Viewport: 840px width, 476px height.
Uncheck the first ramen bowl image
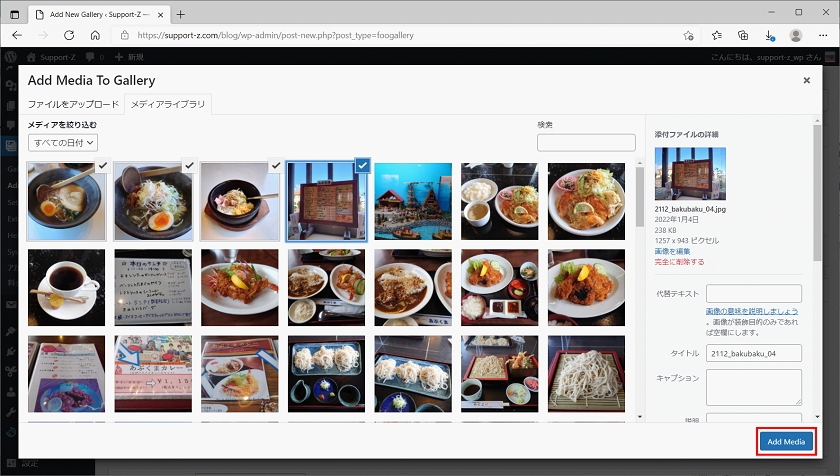click(x=102, y=167)
